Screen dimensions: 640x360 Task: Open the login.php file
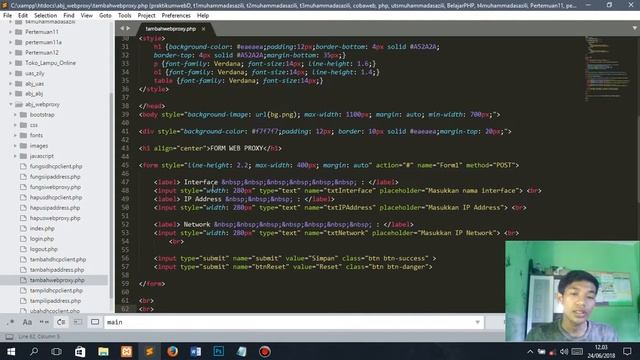pyautogui.click(x=42, y=239)
